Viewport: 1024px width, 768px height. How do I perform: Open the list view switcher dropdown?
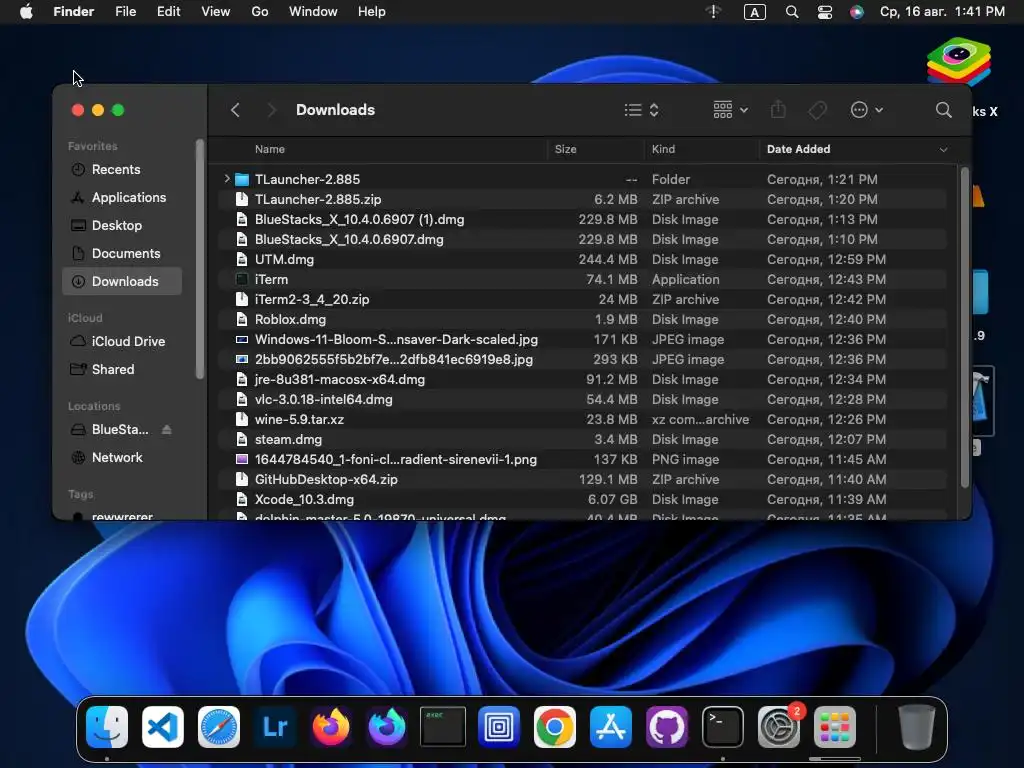[641, 110]
